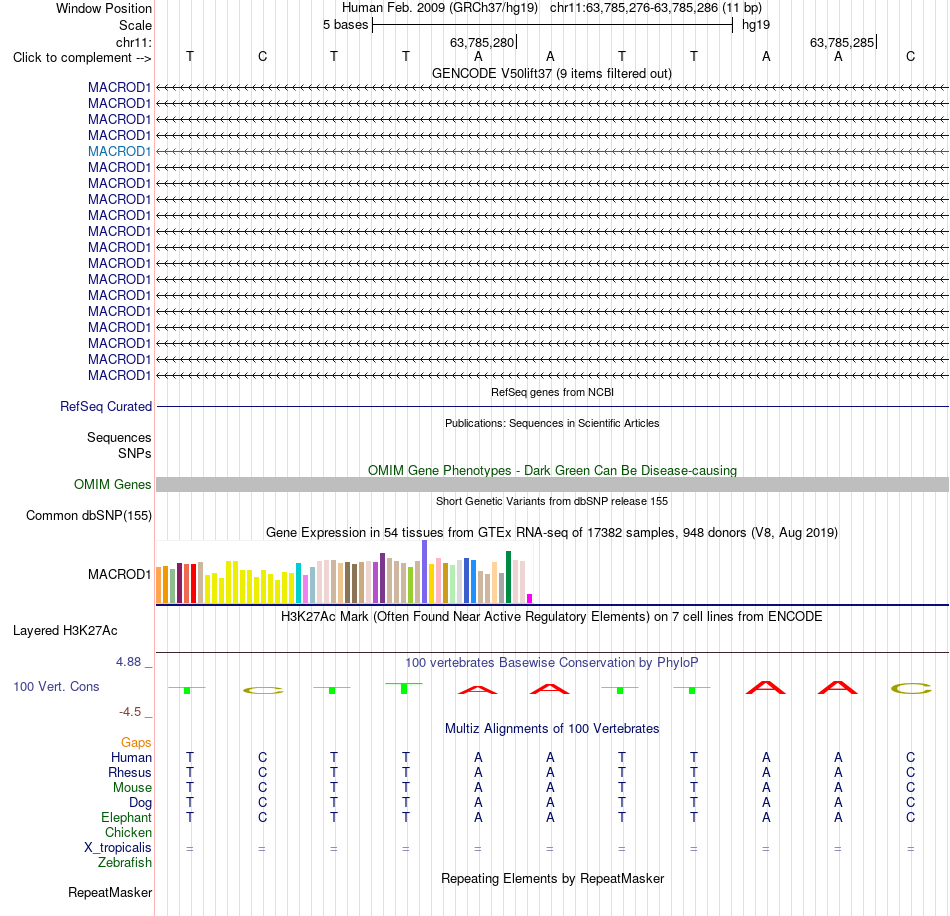Viewport: 950px width, 916px height.
Task: Click the "Sequences" subtrack label
Action: tap(119, 437)
